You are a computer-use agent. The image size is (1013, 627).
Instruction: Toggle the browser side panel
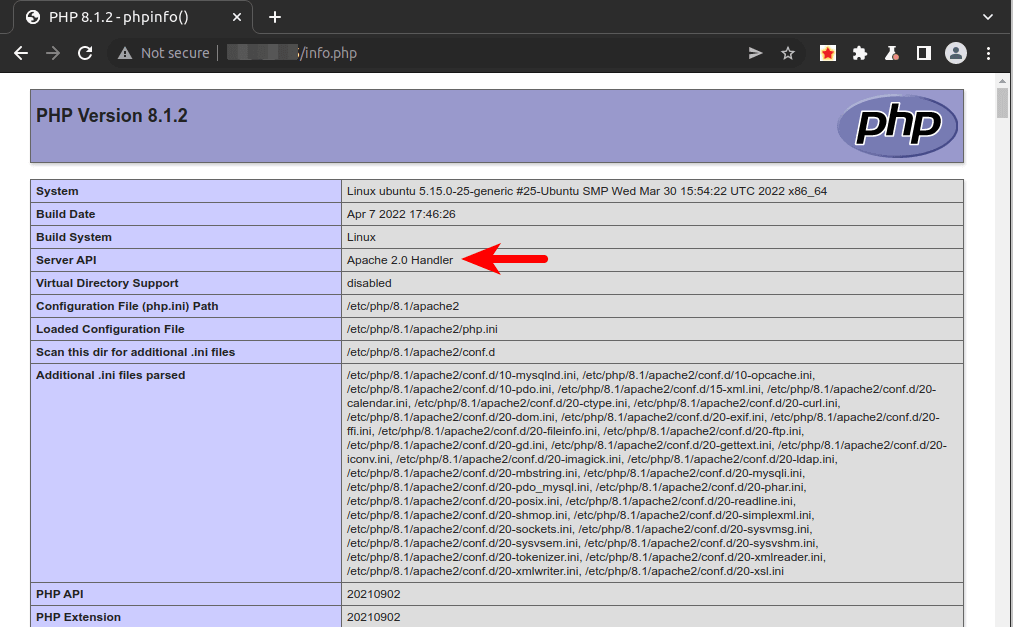point(924,53)
